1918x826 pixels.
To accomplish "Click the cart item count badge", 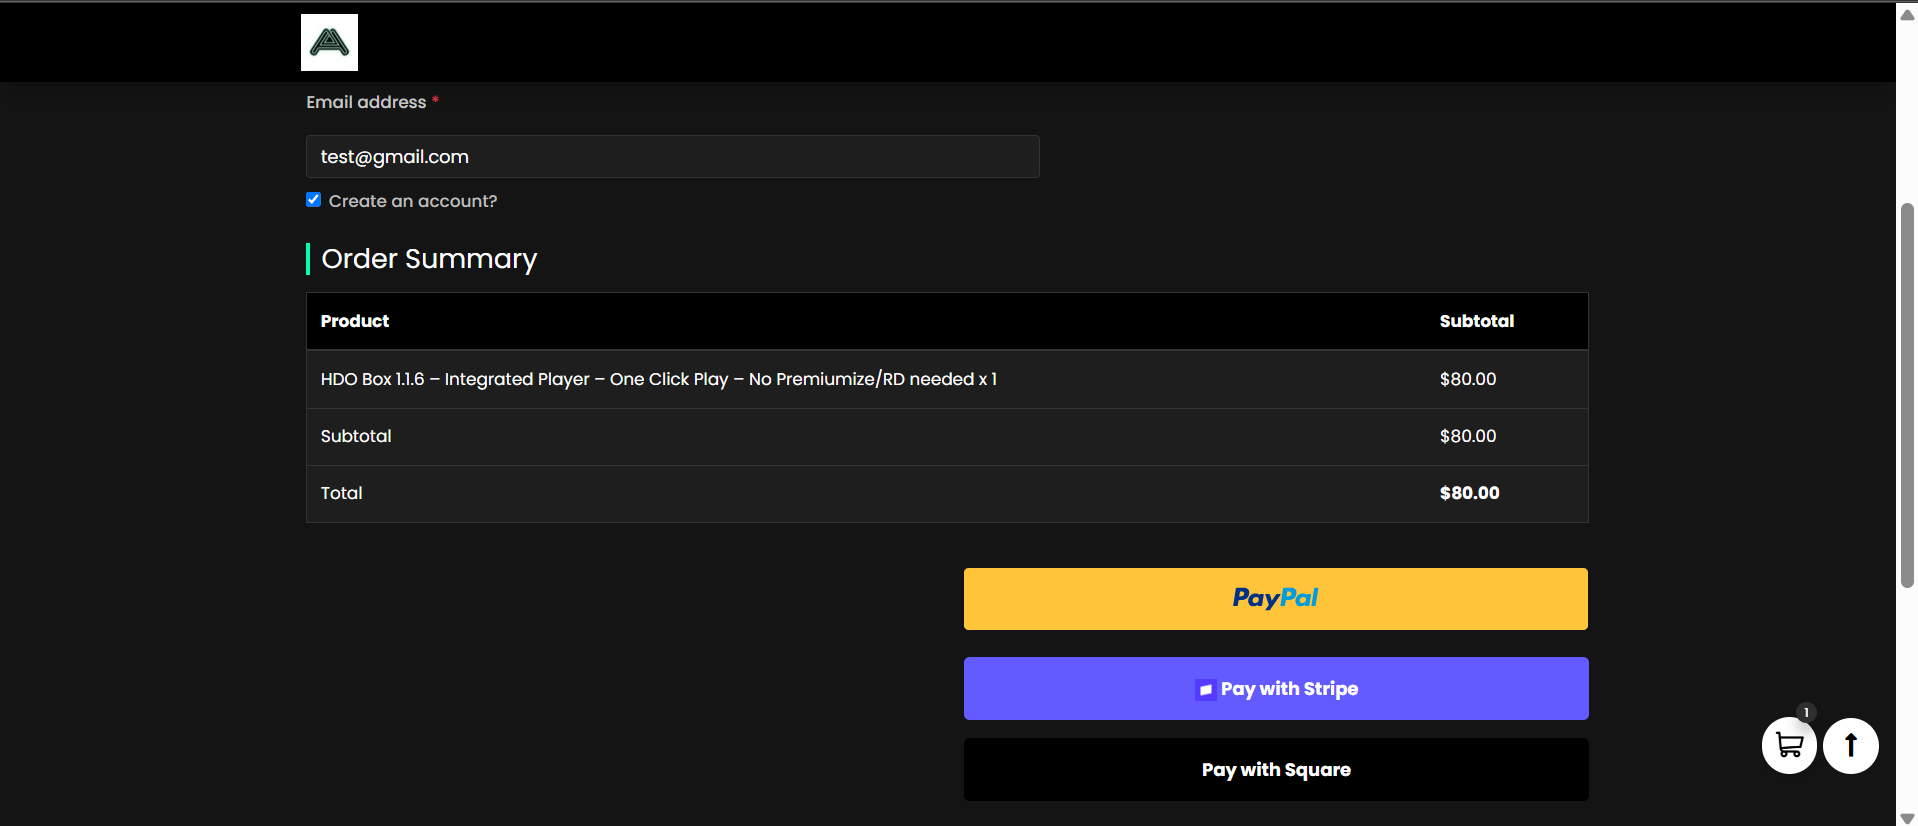I will tap(1806, 712).
